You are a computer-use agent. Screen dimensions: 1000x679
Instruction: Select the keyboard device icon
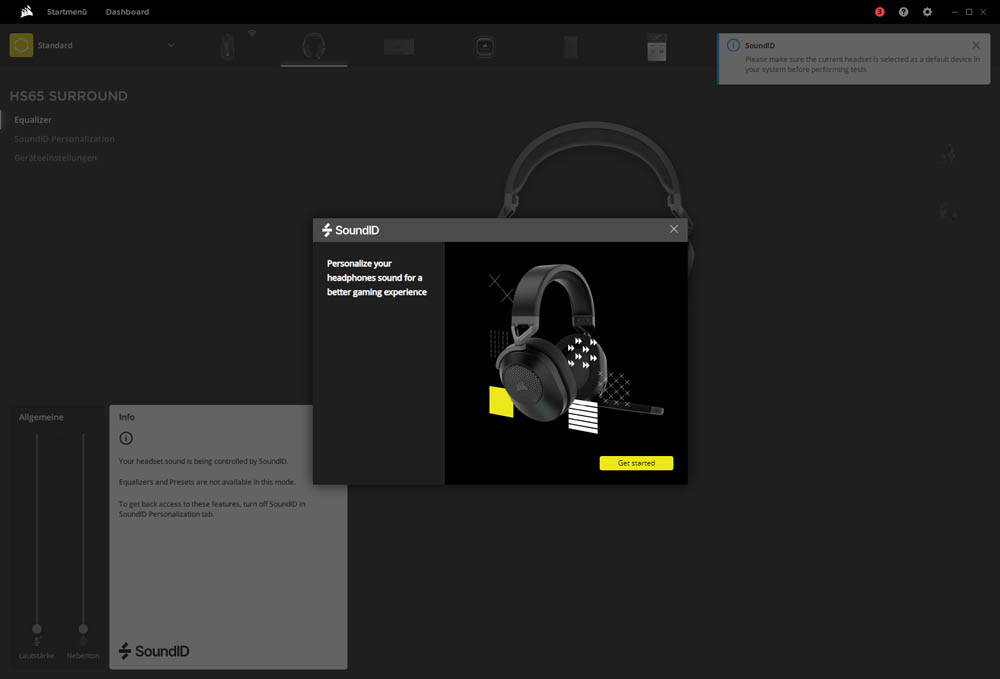[399, 46]
